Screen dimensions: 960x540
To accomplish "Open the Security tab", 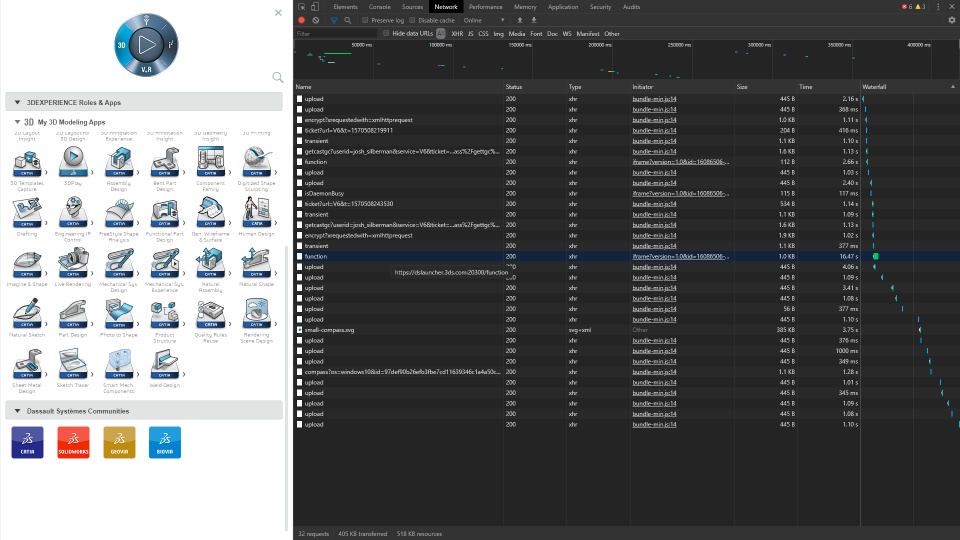I will tap(600, 7).
